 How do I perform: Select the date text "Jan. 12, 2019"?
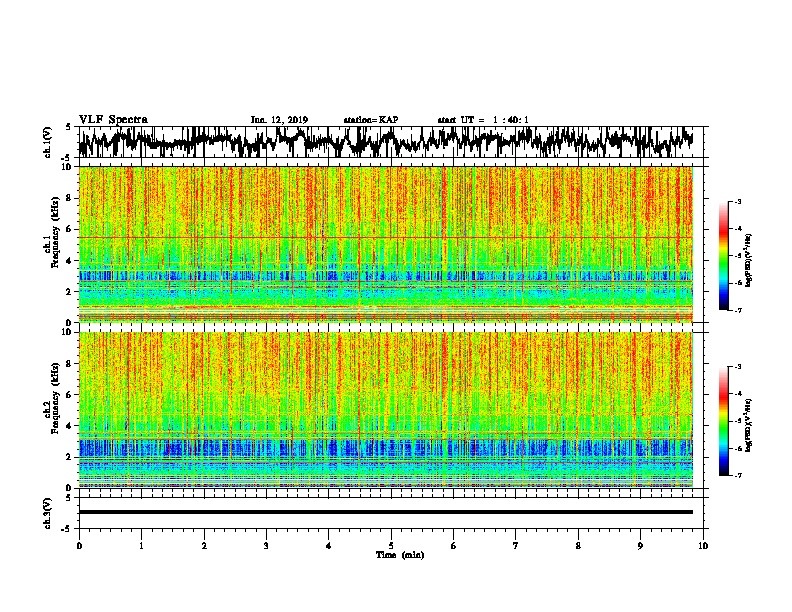coord(279,120)
